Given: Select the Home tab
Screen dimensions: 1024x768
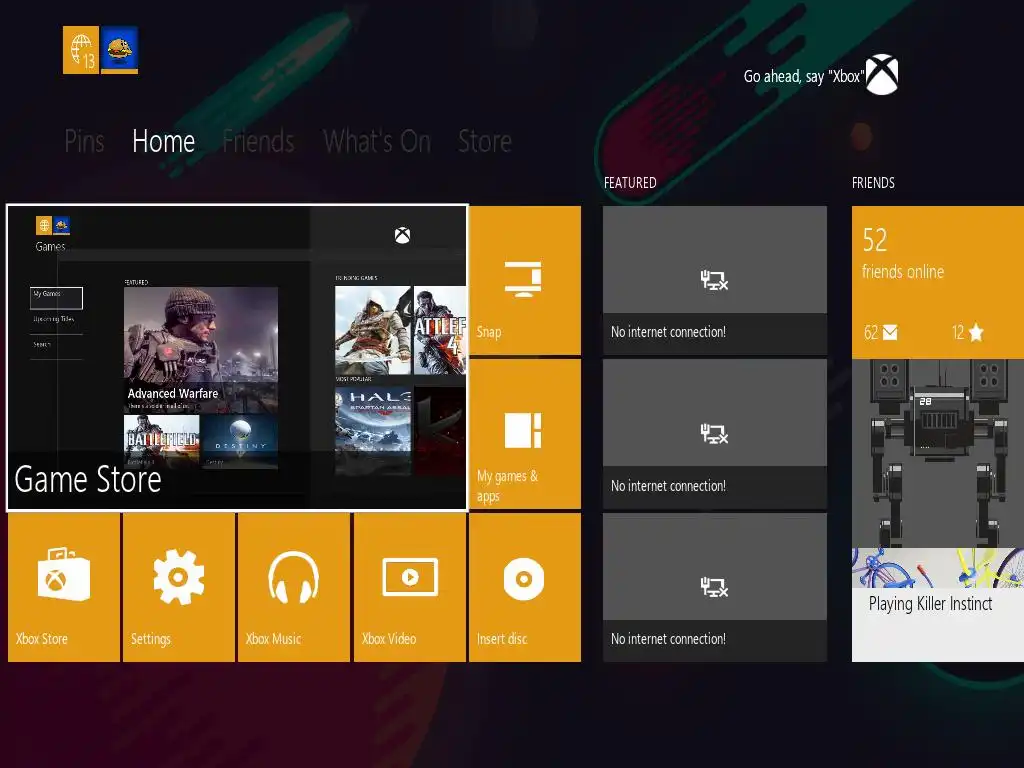Looking at the screenshot, I should click(x=163, y=141).
